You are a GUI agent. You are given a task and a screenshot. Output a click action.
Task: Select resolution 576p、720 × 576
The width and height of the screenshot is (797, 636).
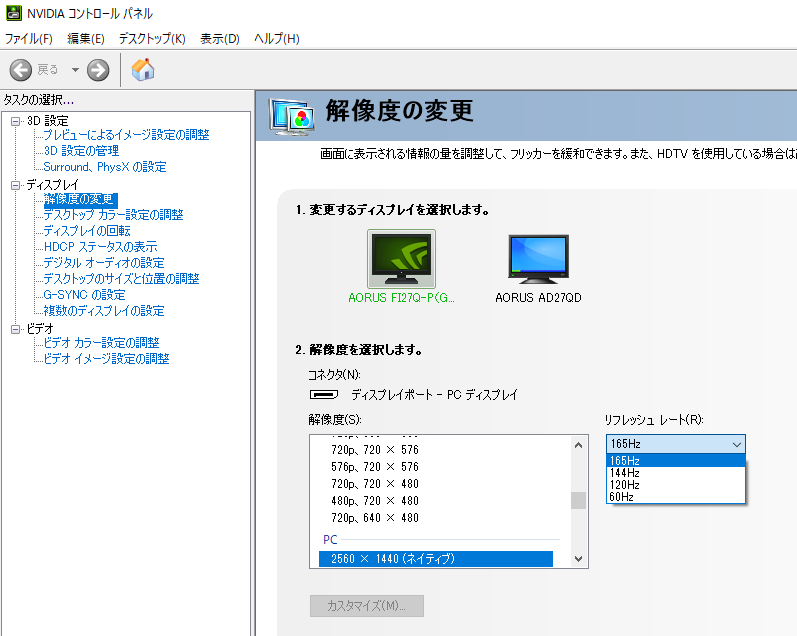click(x=375, y=467)
